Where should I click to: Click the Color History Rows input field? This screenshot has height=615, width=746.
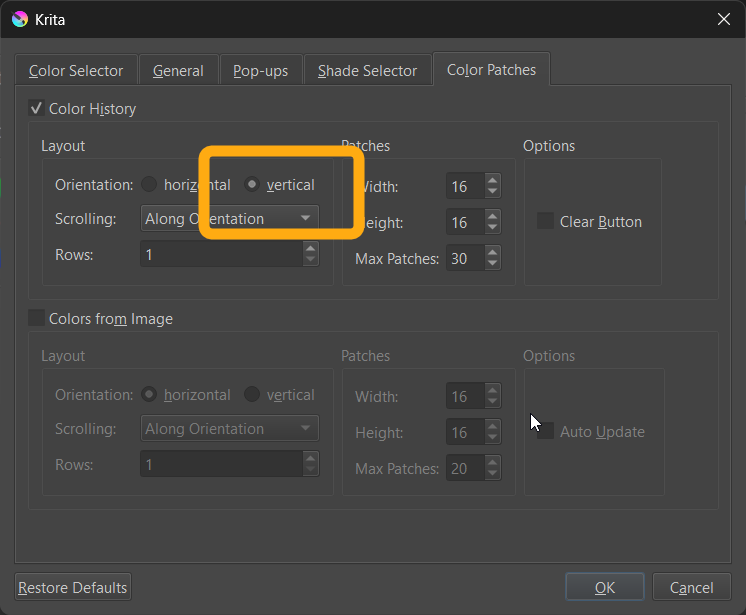click(x=220, y=255)
